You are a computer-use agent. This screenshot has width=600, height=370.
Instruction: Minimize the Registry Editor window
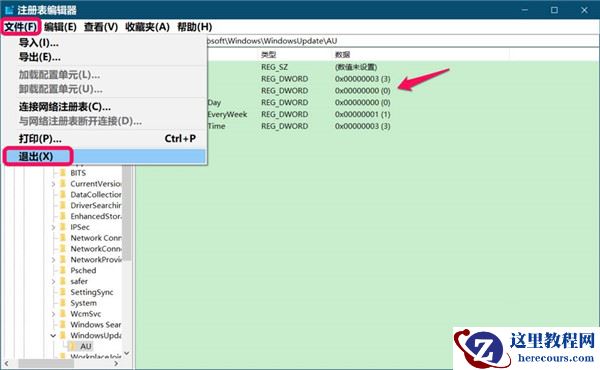click(525, 10)
